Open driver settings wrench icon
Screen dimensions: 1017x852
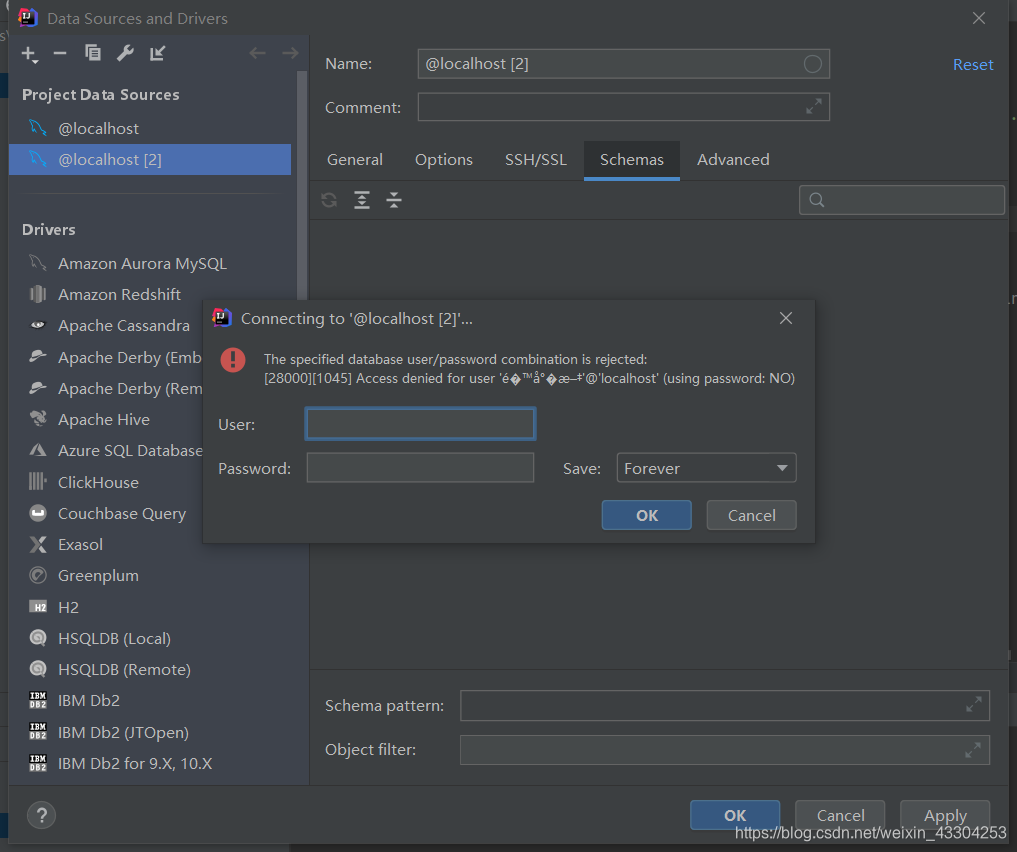tap(125, 53)
